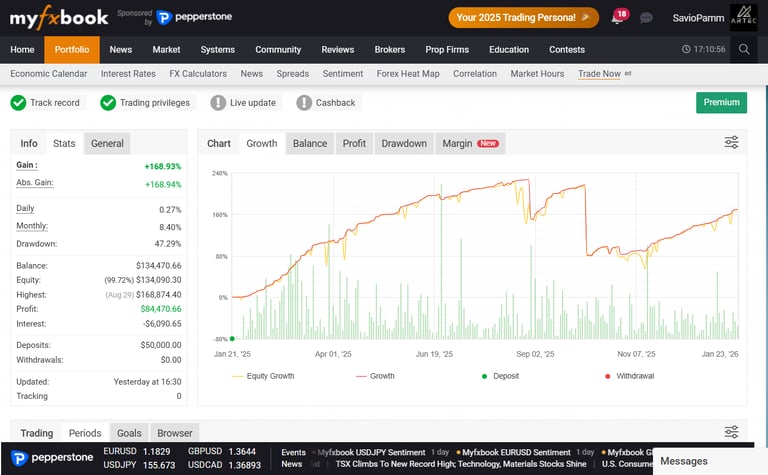Screen dimensions: 768x475
Task: Toggle Equity Growth series in chart legend
Action: click(x=263, y=376)
